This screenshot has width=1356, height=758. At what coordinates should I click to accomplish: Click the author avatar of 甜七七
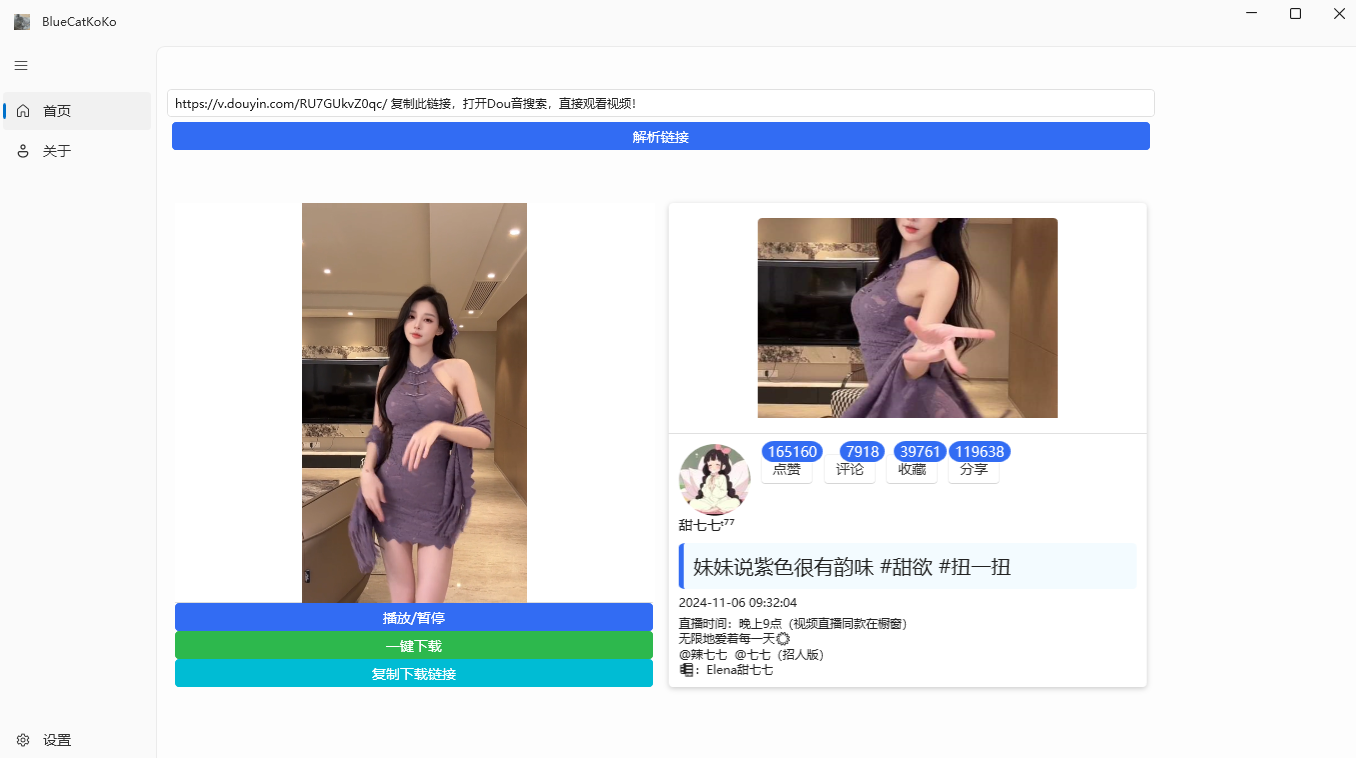714,479
